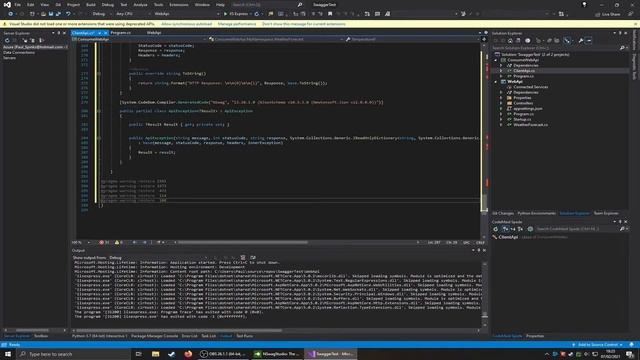Switch to the WebApi editor tab
The height and width of the screenshot is (360, 640).
[x=154, y=33]
